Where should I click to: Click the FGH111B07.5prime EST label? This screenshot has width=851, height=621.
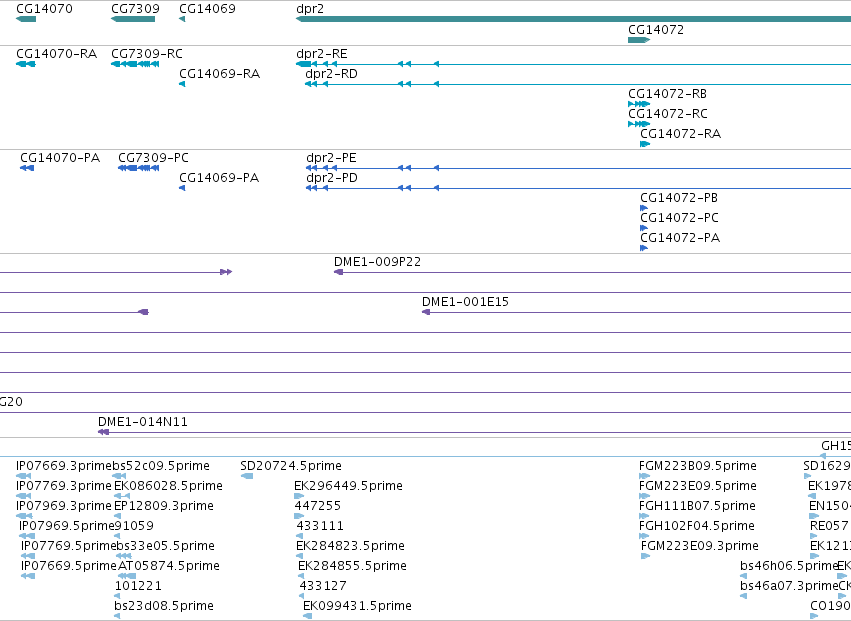(x=697, y=506)
